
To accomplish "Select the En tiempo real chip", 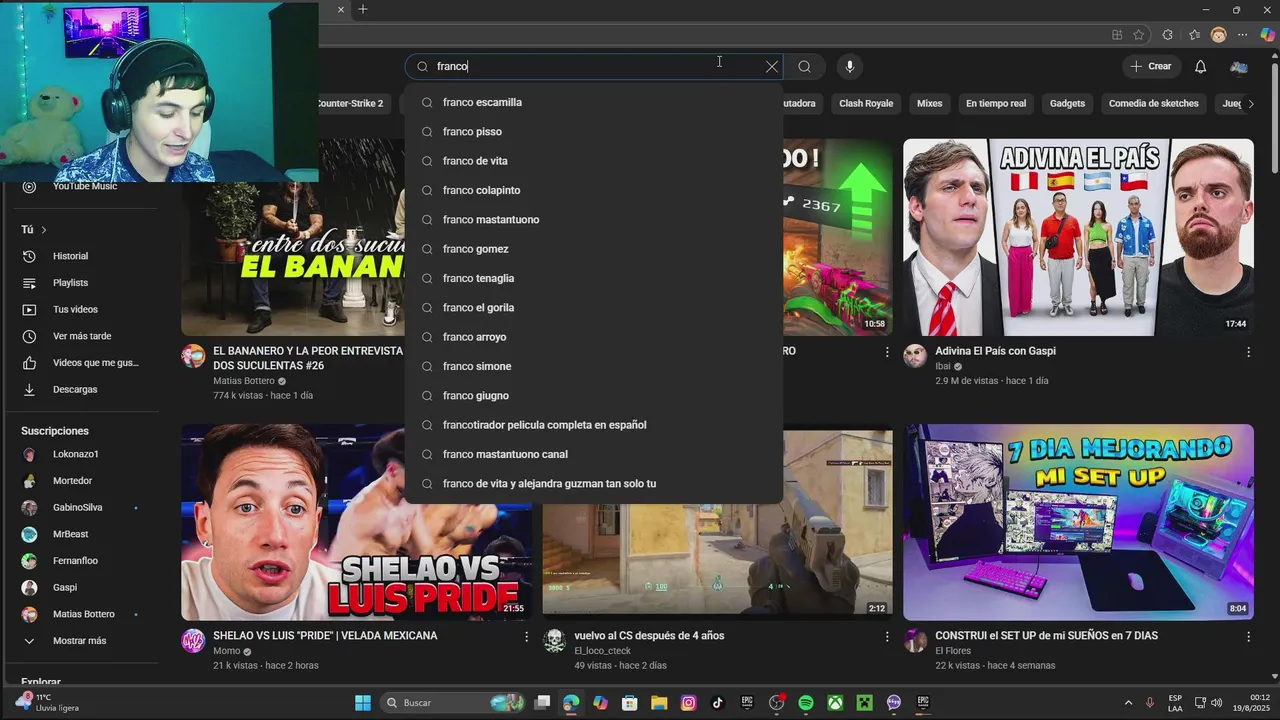I will tap(996, 103).
